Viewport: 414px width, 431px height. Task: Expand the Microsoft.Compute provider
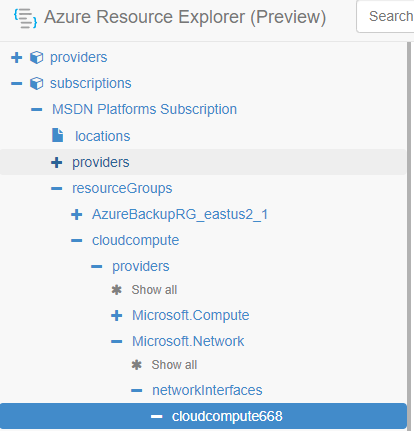(116, 315)
